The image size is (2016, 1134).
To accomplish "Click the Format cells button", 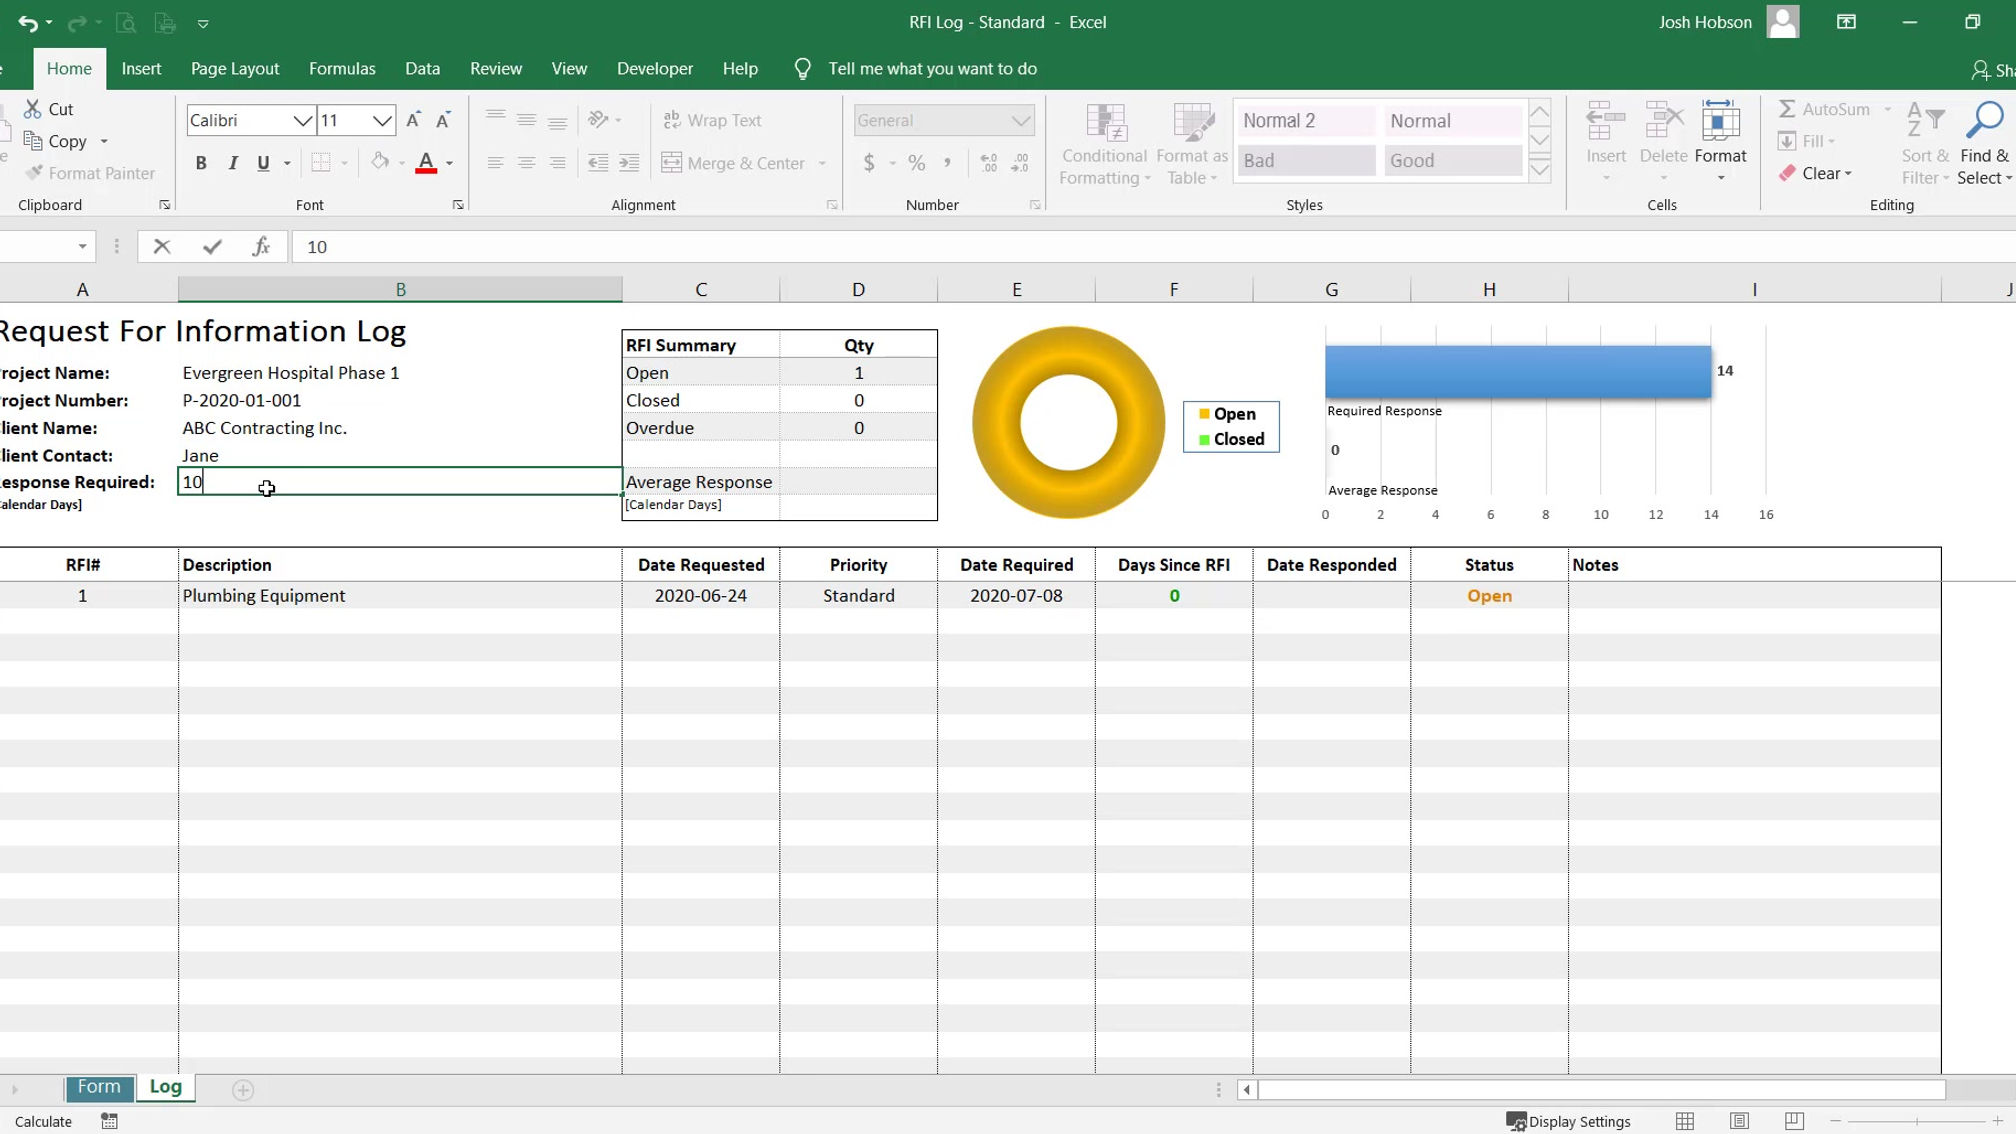I will 1721,143.
